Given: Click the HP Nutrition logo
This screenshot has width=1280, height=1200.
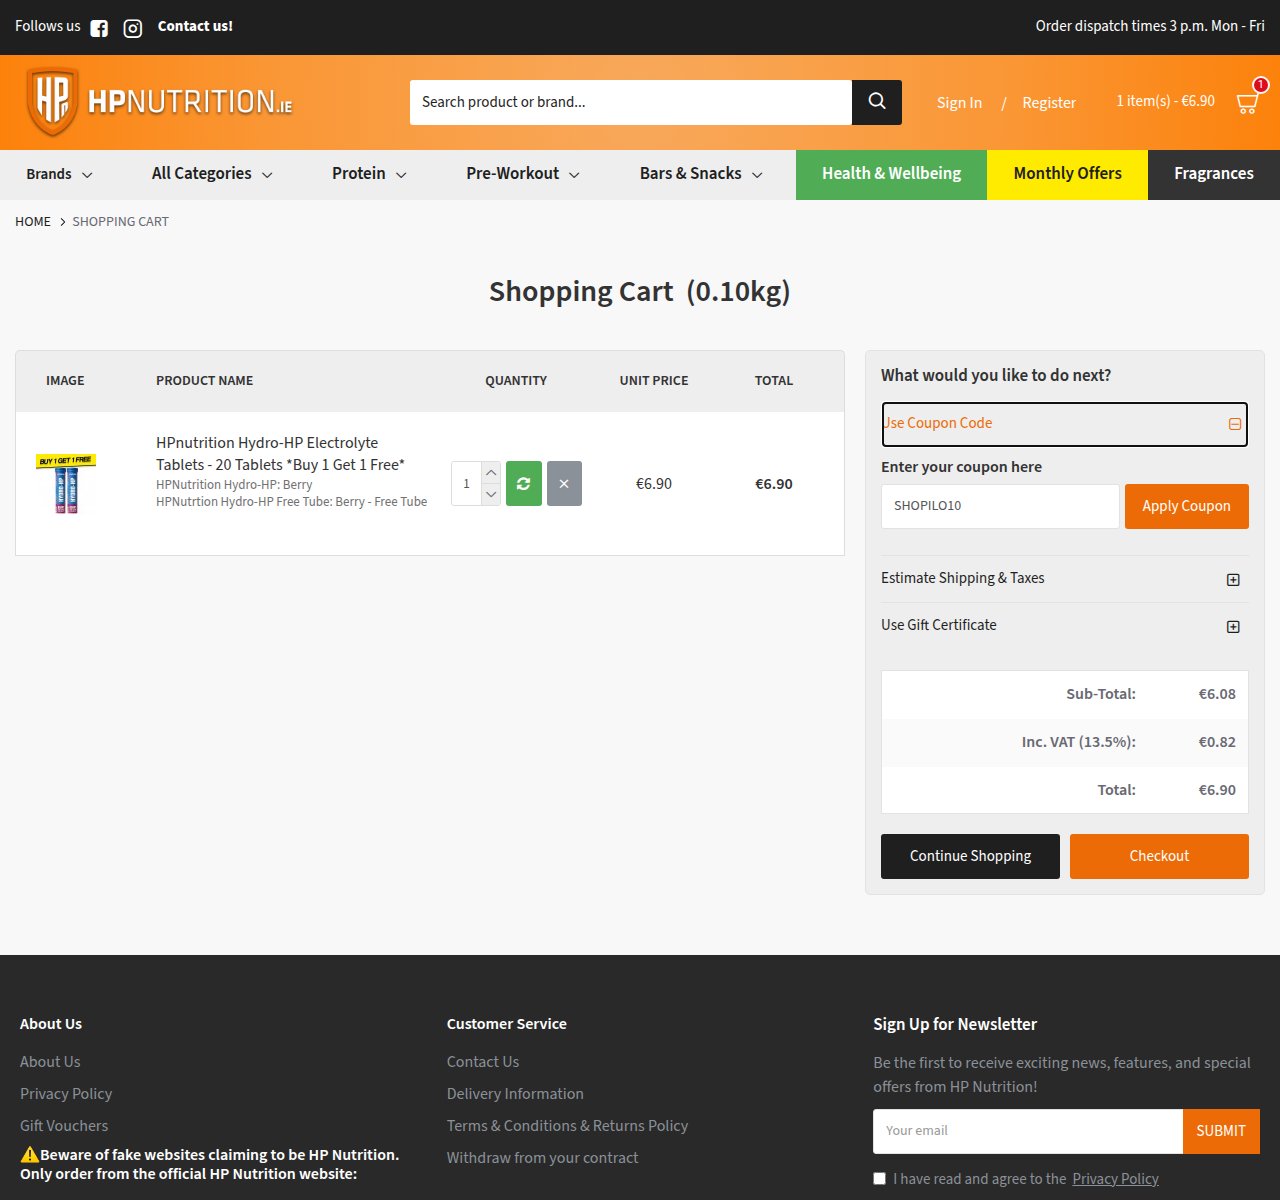Looking at the screenshot, I should click(160, 102).
